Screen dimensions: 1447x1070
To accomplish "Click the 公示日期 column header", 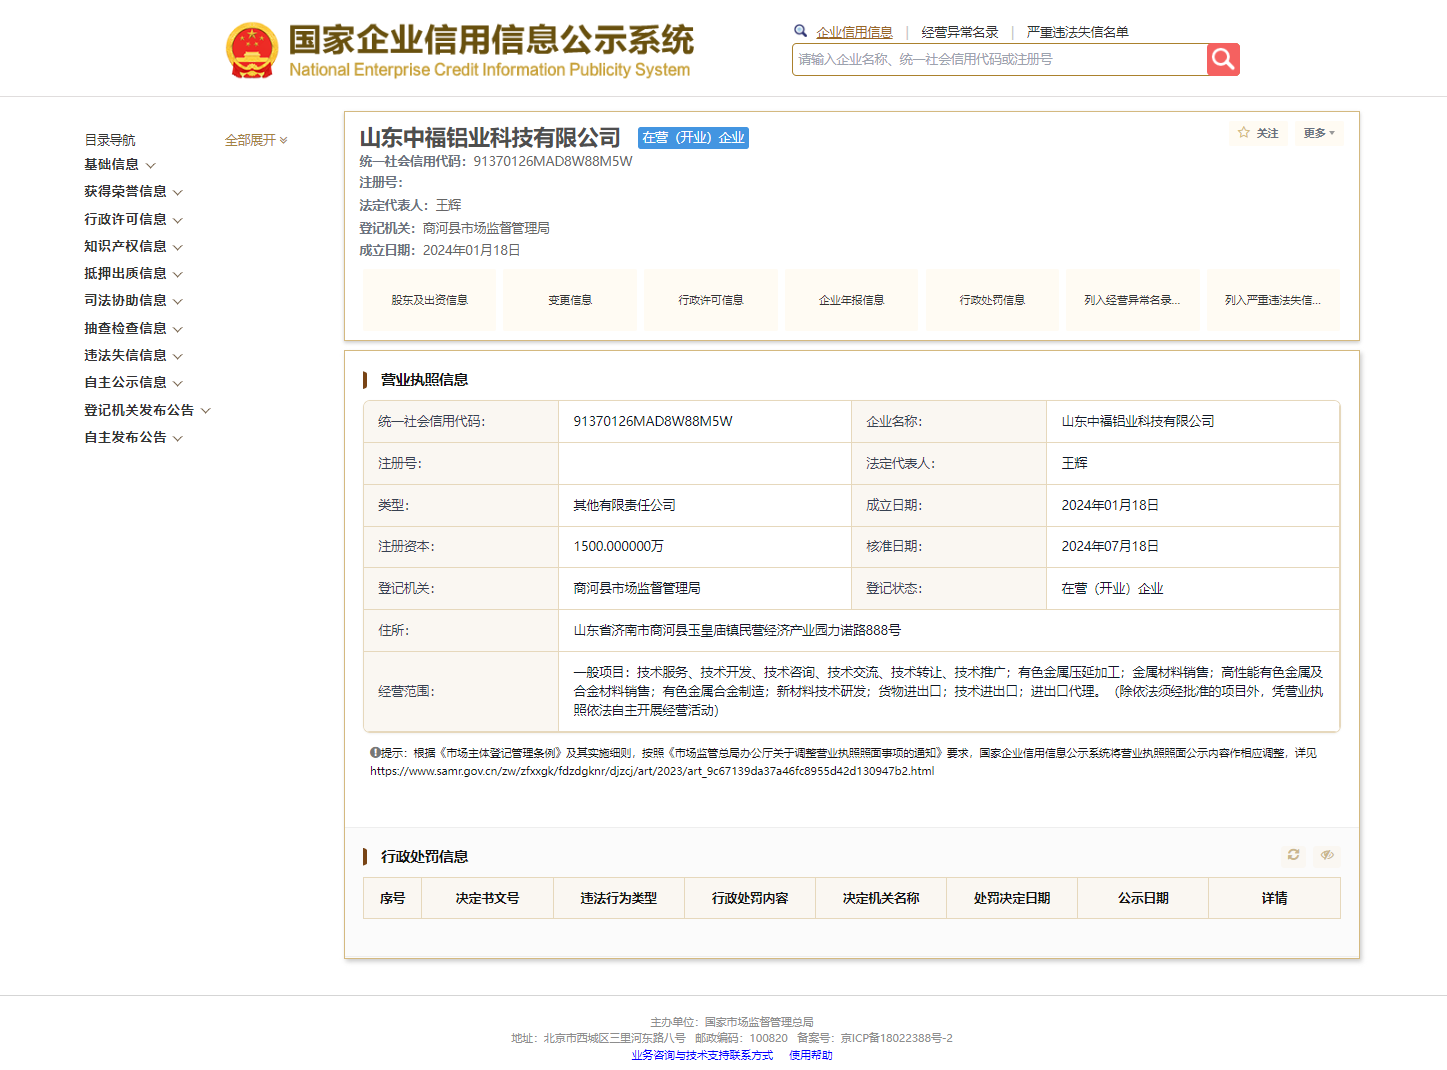I will coord(1143,898).
